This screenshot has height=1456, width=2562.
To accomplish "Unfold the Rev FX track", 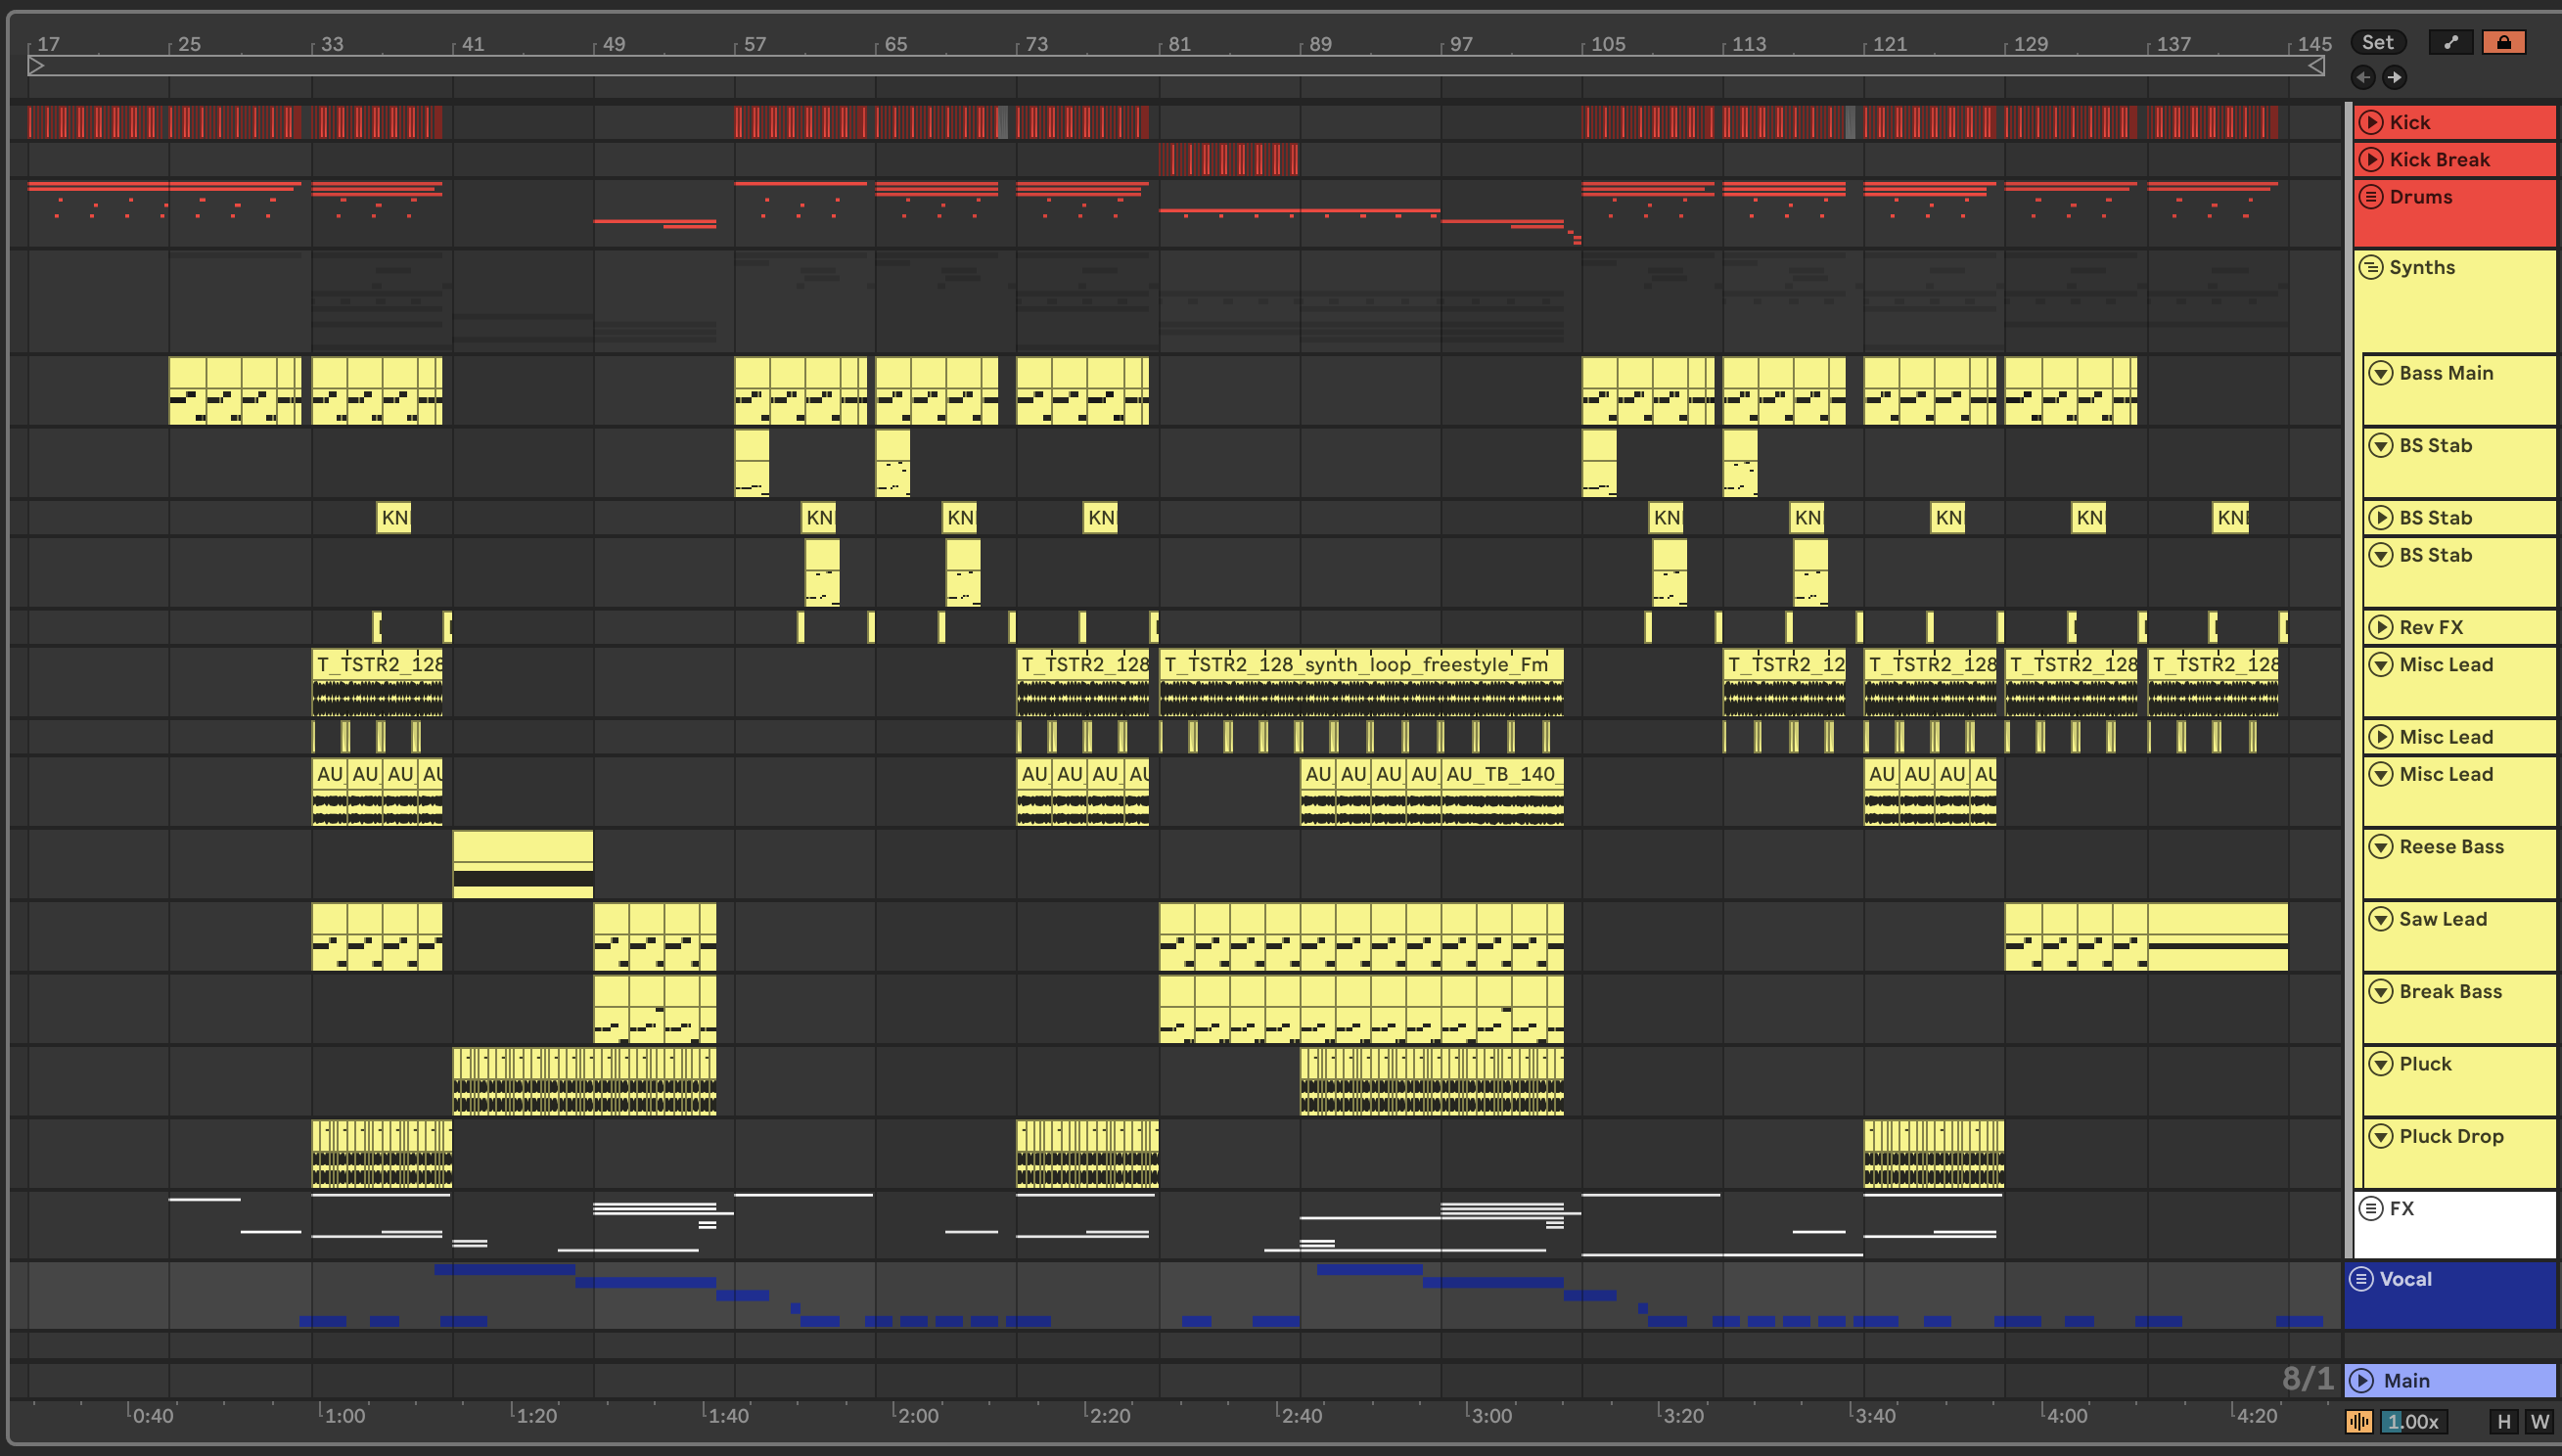I will click(x=2381, y=627).
